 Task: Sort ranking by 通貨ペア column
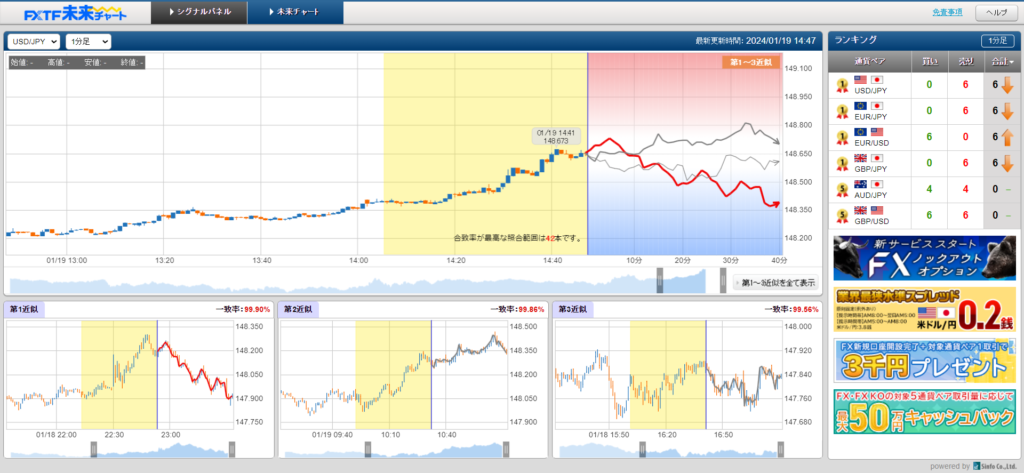point(870,62)
